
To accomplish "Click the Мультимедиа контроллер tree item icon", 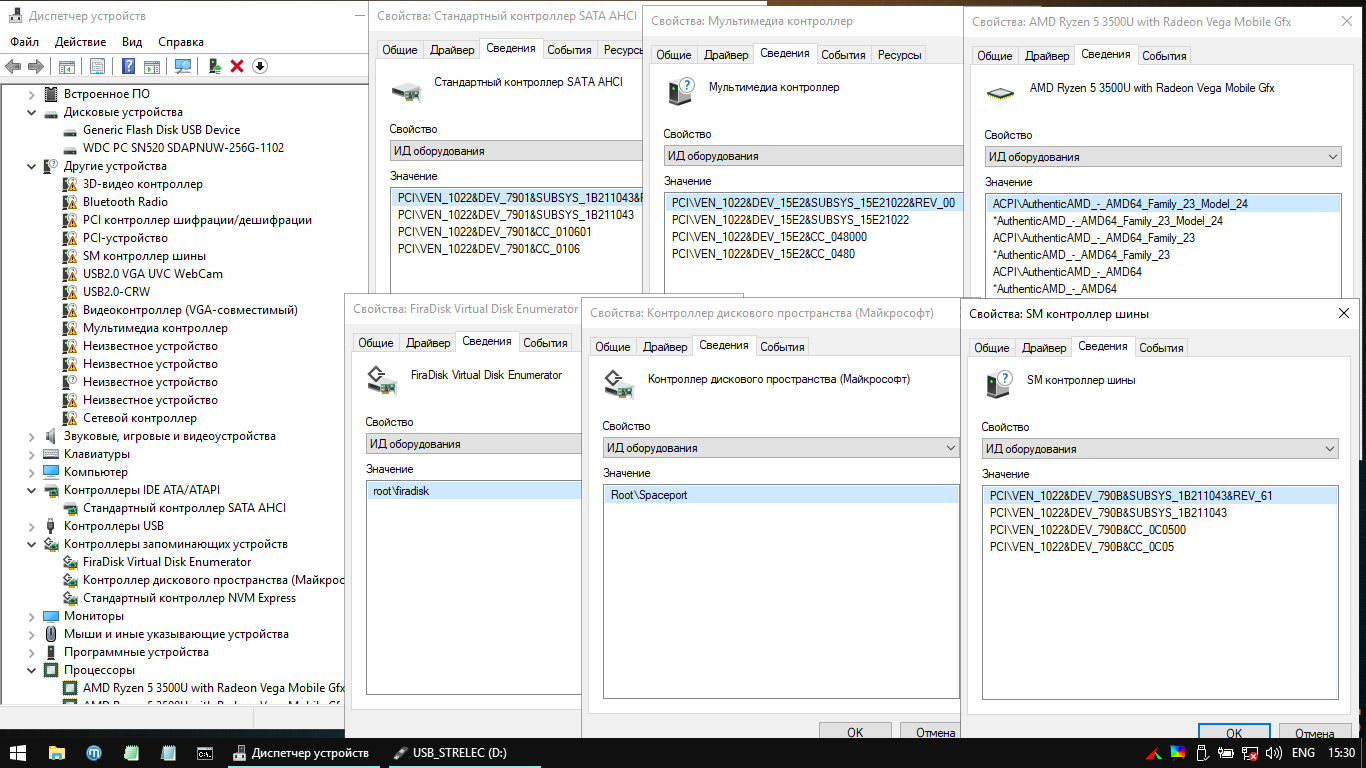I will click(70, 328).
